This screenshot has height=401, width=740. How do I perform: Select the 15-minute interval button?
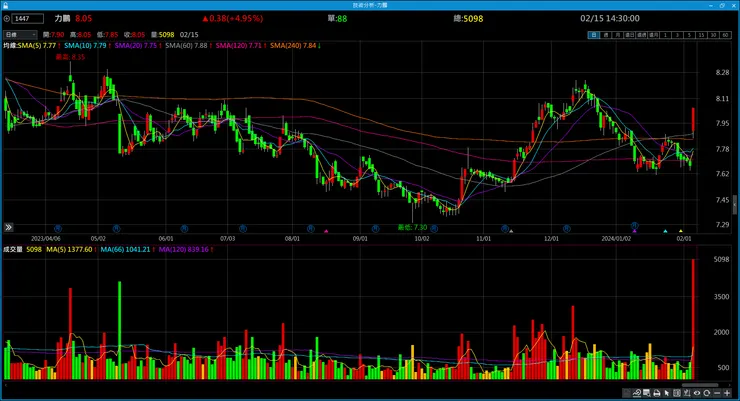[x=701, y=35]
